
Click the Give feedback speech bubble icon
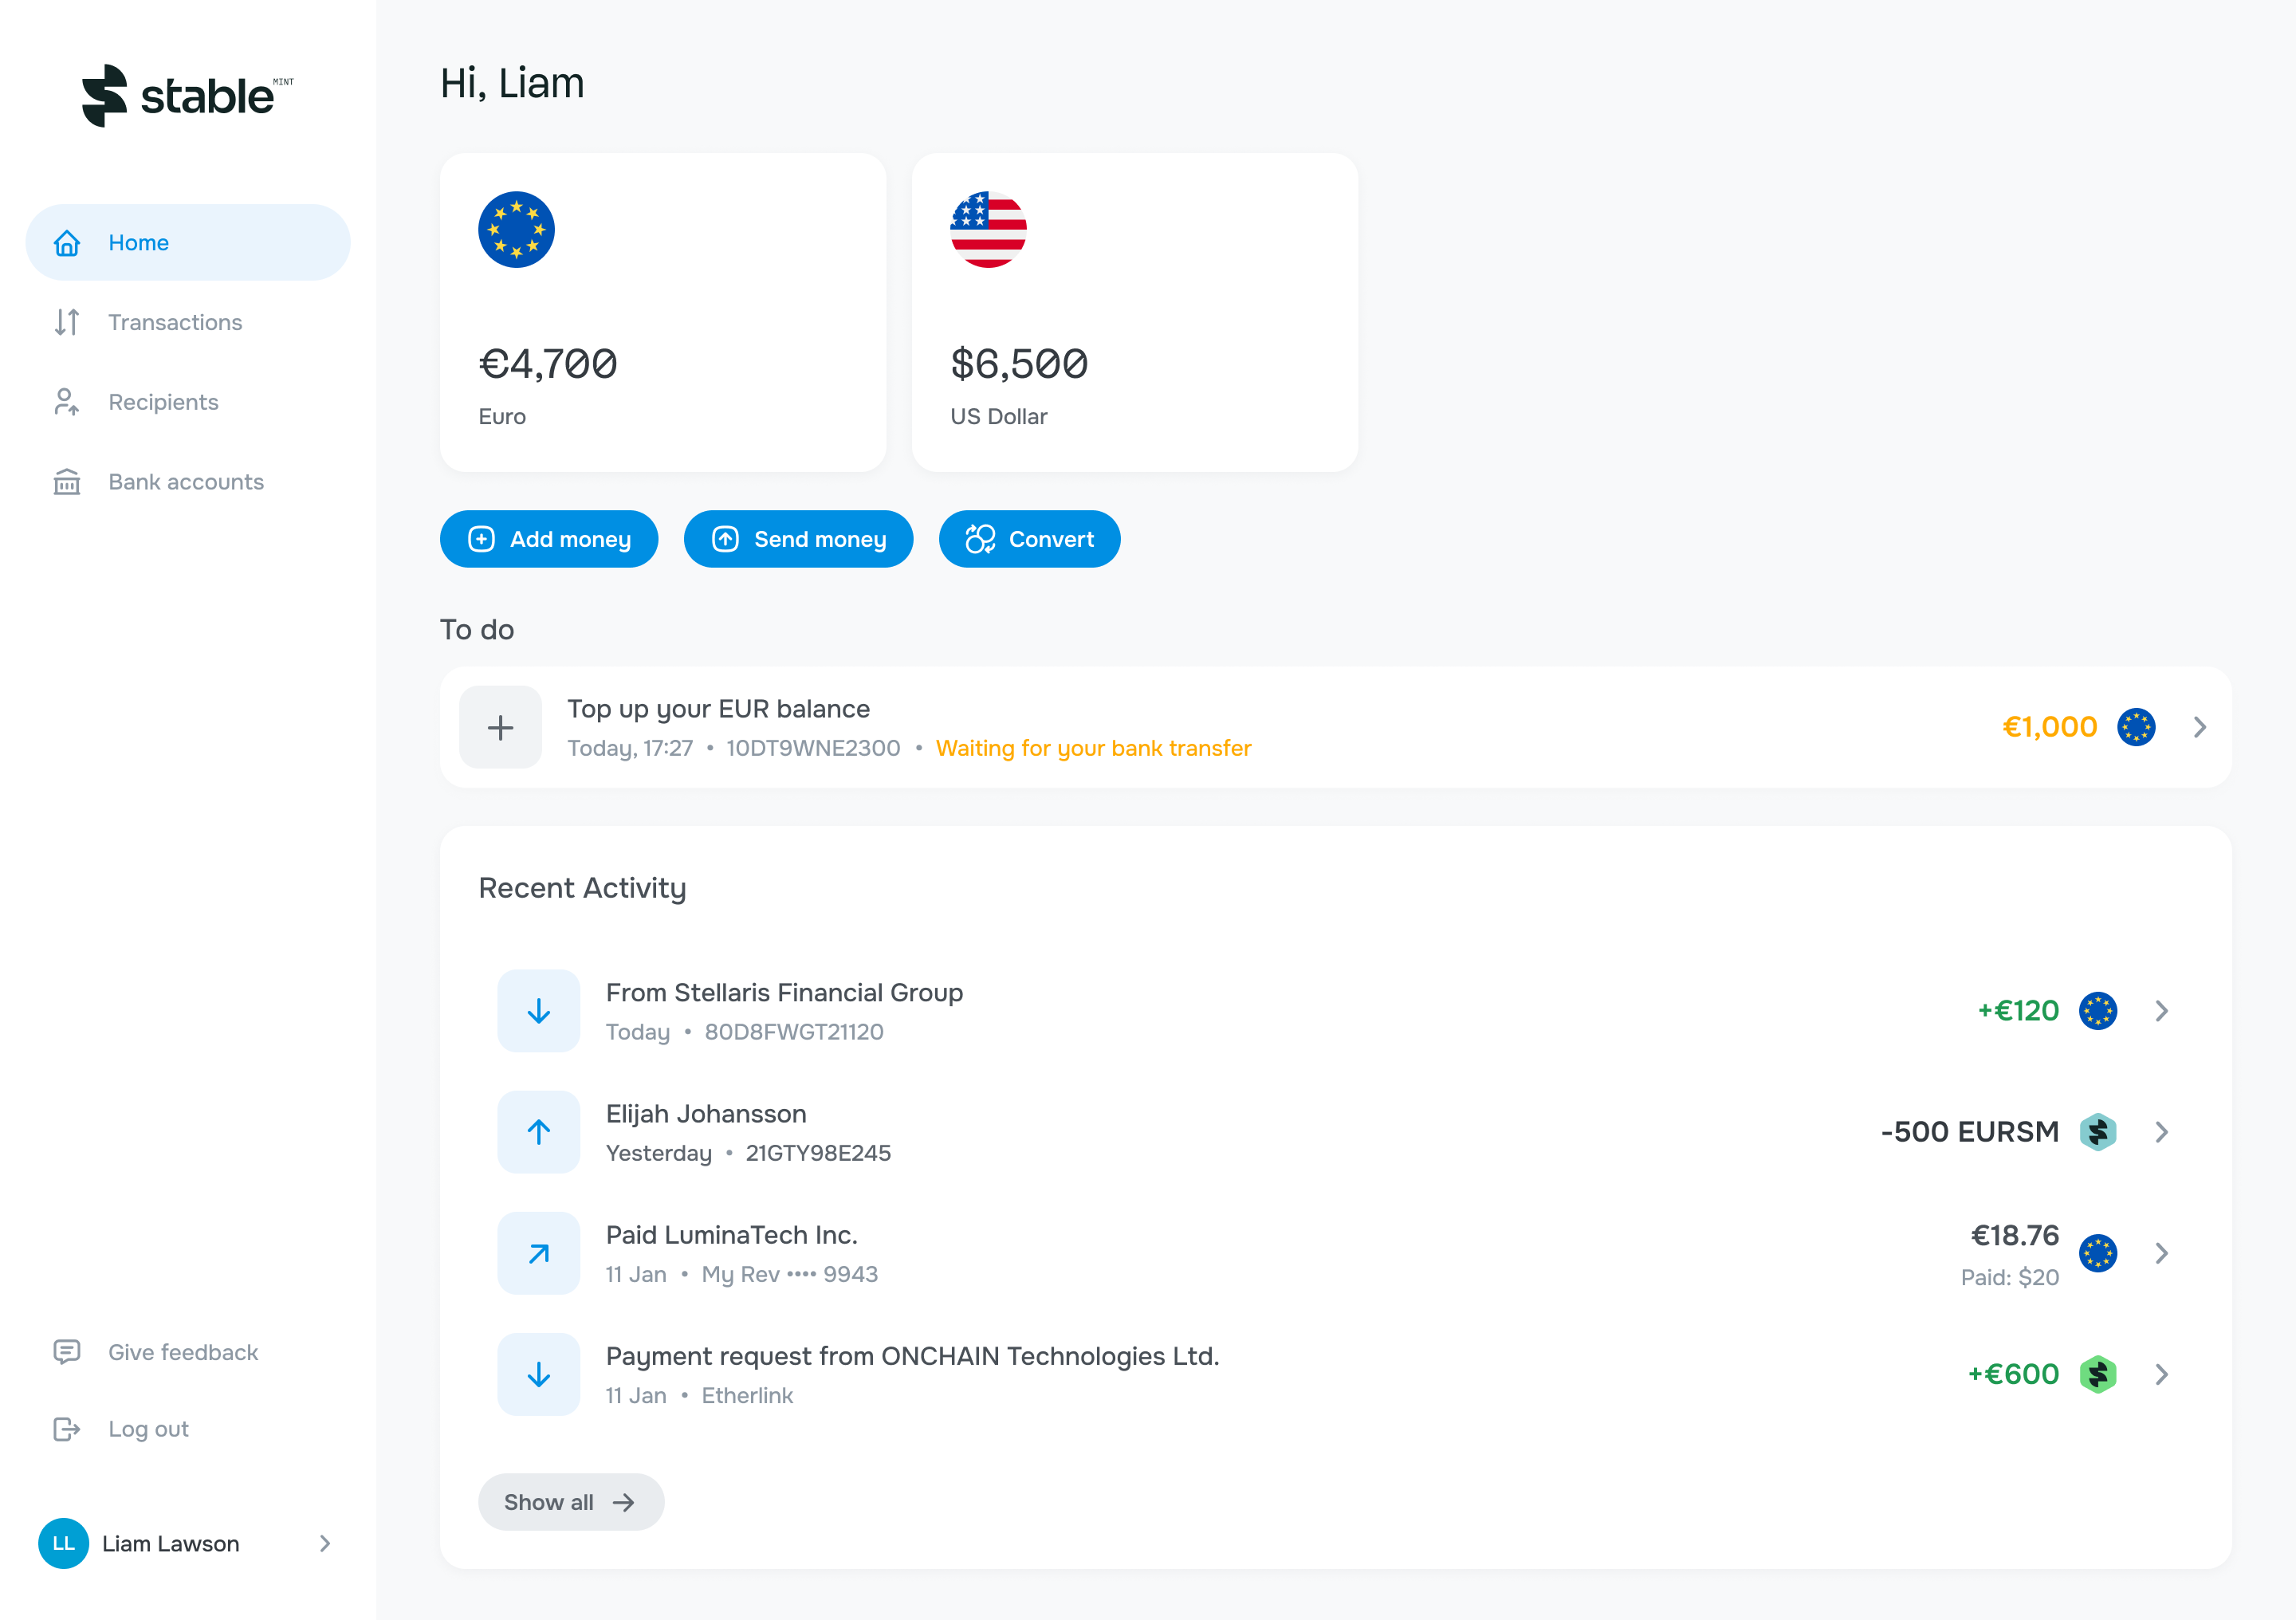[66, 1352]
